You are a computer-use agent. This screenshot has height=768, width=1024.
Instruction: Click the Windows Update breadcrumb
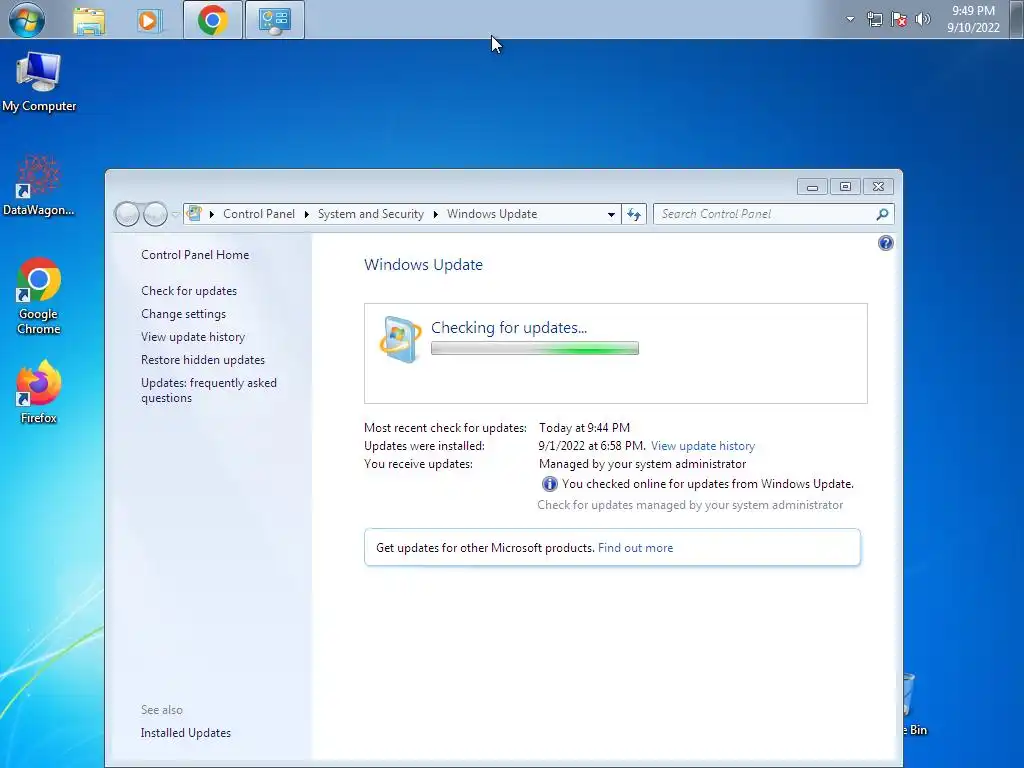pos(492,214)
